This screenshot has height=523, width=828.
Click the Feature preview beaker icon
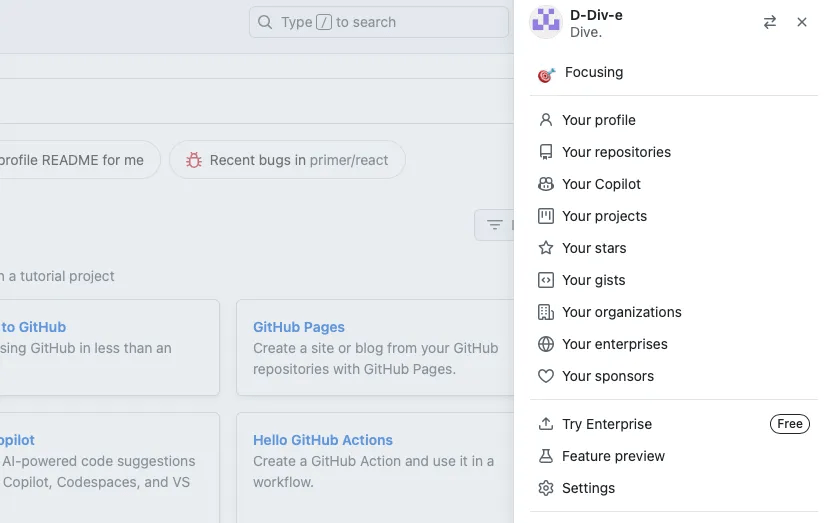point(546,456)
